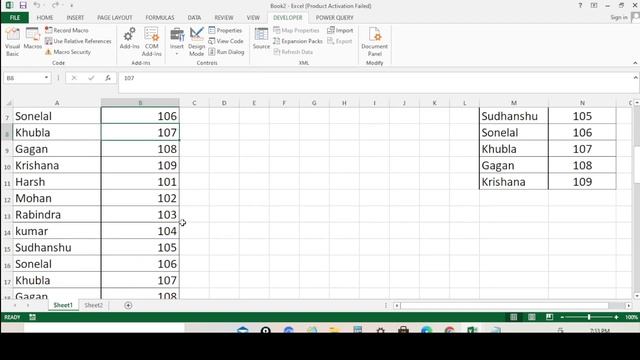Image resolution: width=640 pixels, height=360 pixels.
Task: Open COM Add-Ins dialog
Action: coord(151,42)
